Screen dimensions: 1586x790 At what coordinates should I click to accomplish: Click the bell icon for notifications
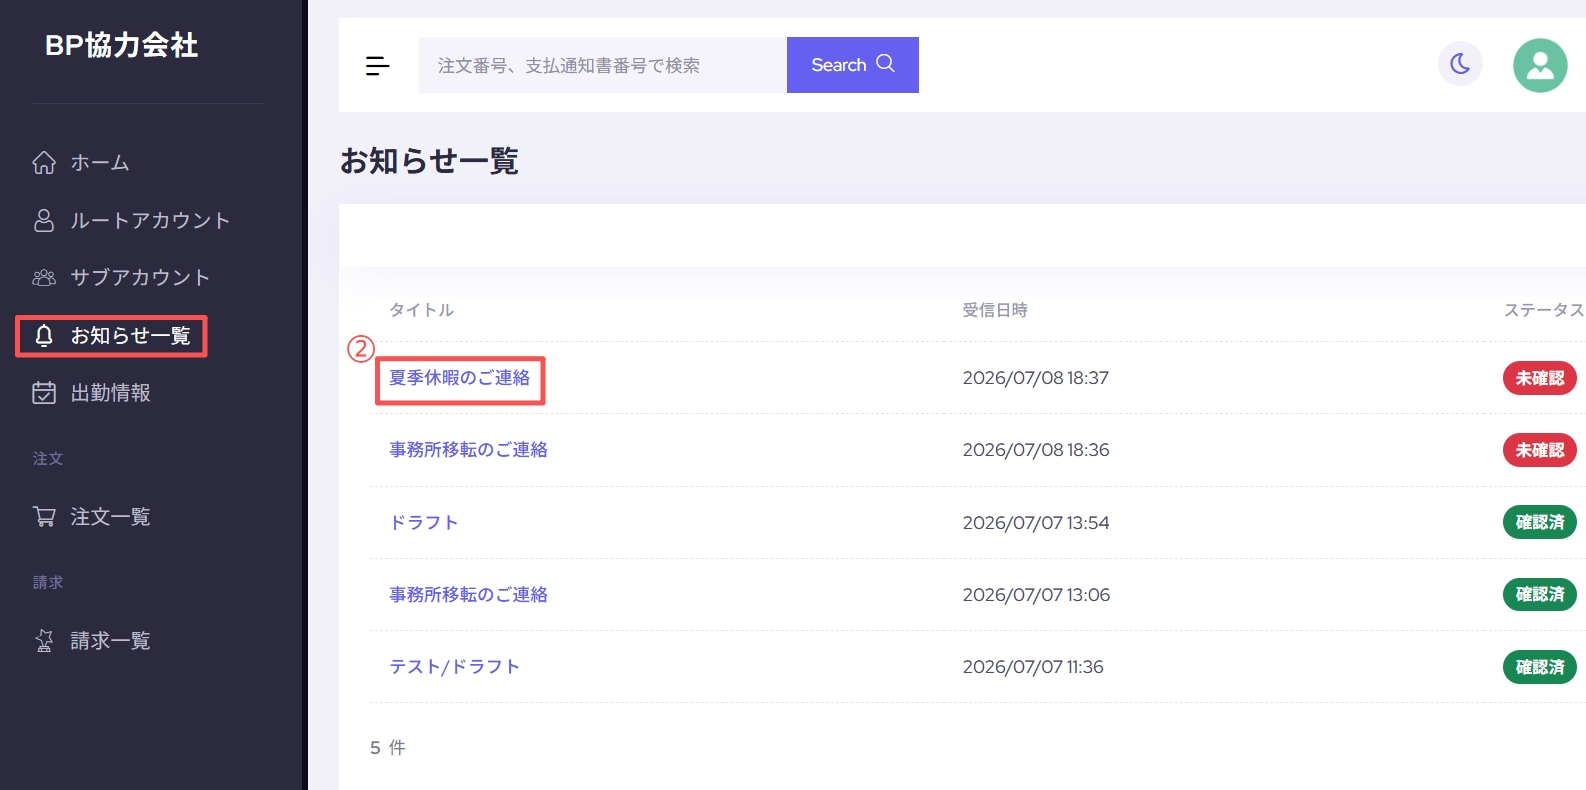coord(44,336)
